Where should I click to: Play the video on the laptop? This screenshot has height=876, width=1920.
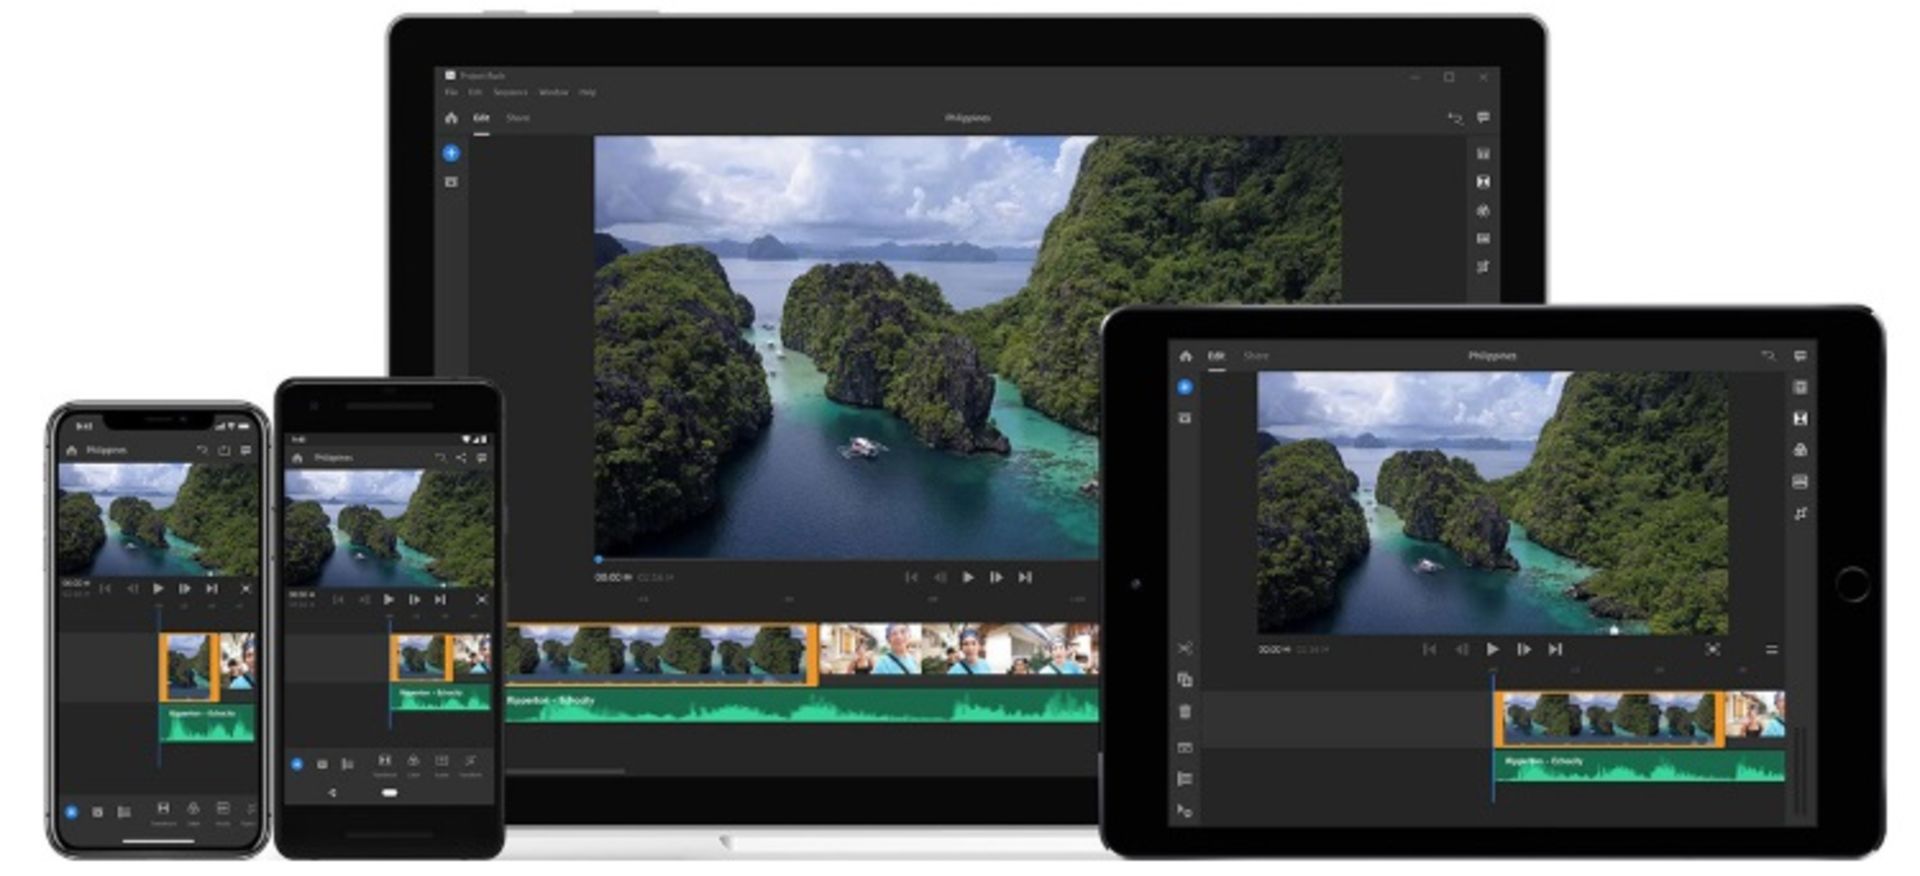pyautogui.click(x=968, y=577)
